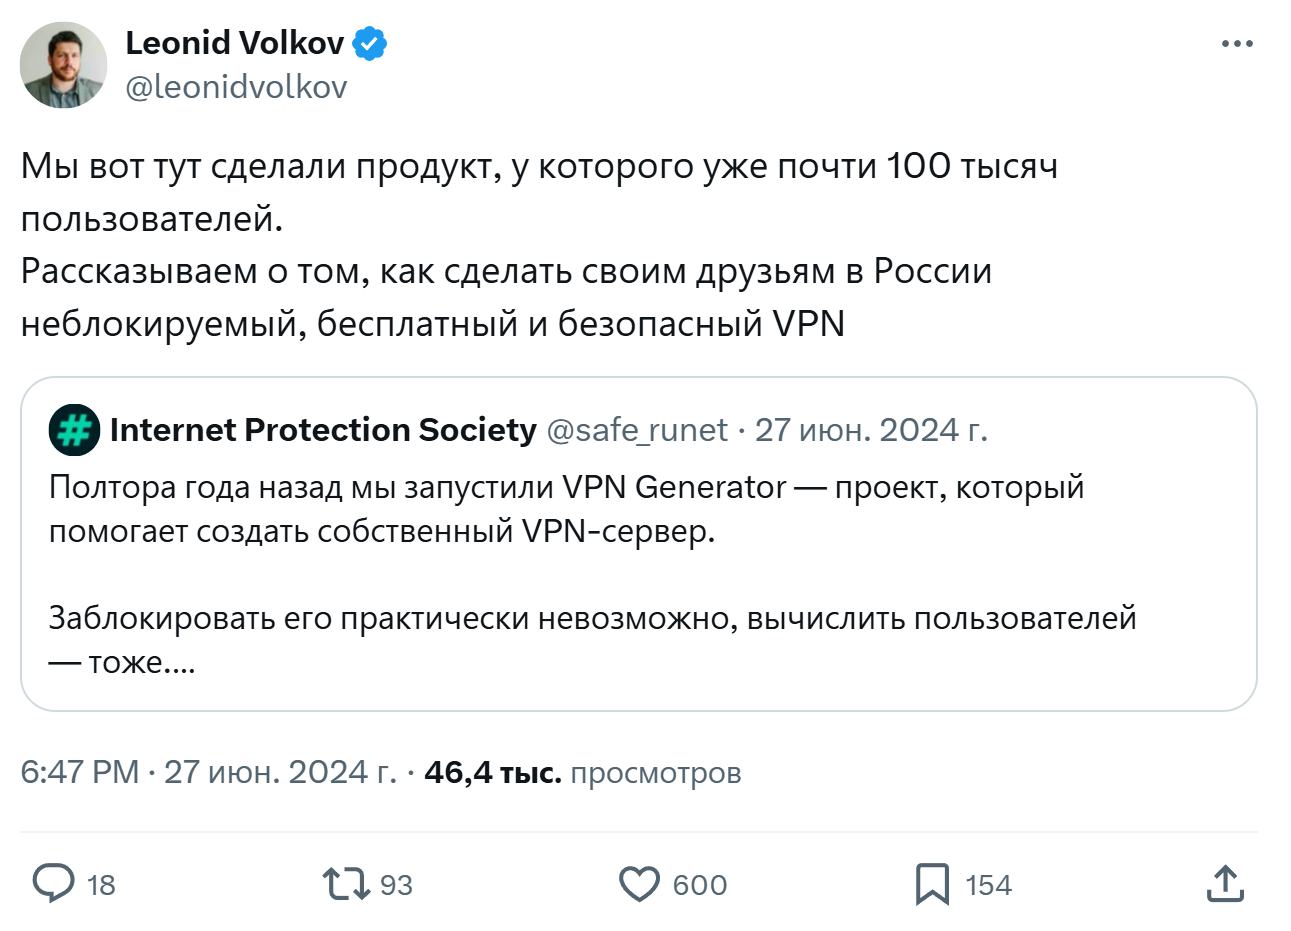The image size is (1291, 931).
Task: Open the 600 likes list
Action: pyautogui.click(x=698, y=884)
